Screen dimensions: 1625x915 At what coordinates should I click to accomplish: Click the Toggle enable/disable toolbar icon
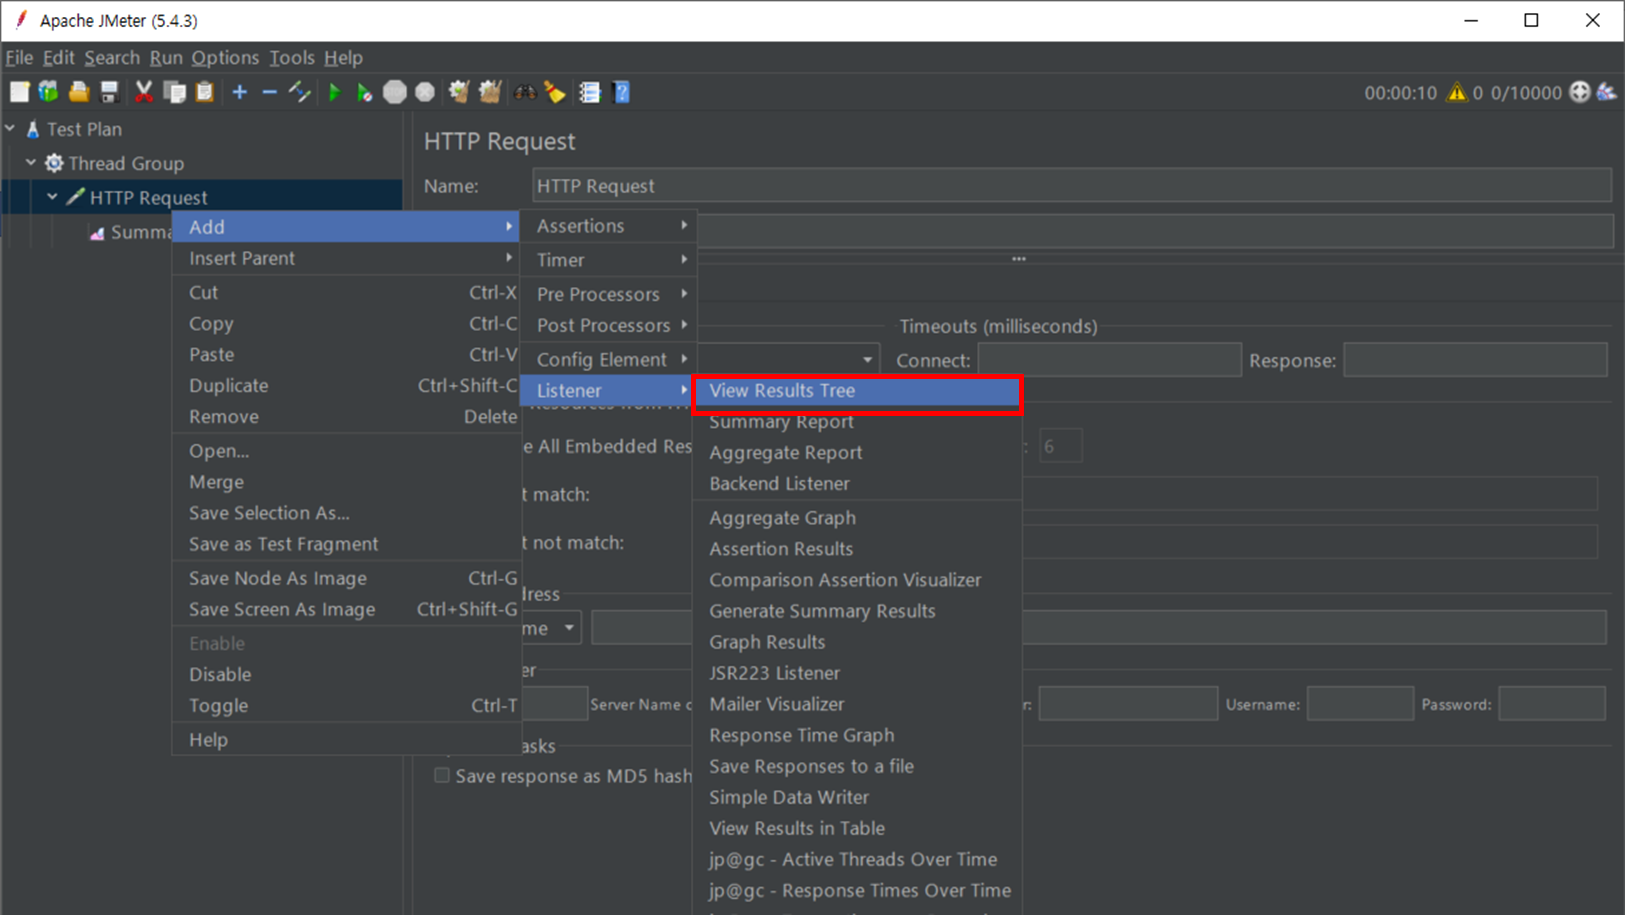300,92
